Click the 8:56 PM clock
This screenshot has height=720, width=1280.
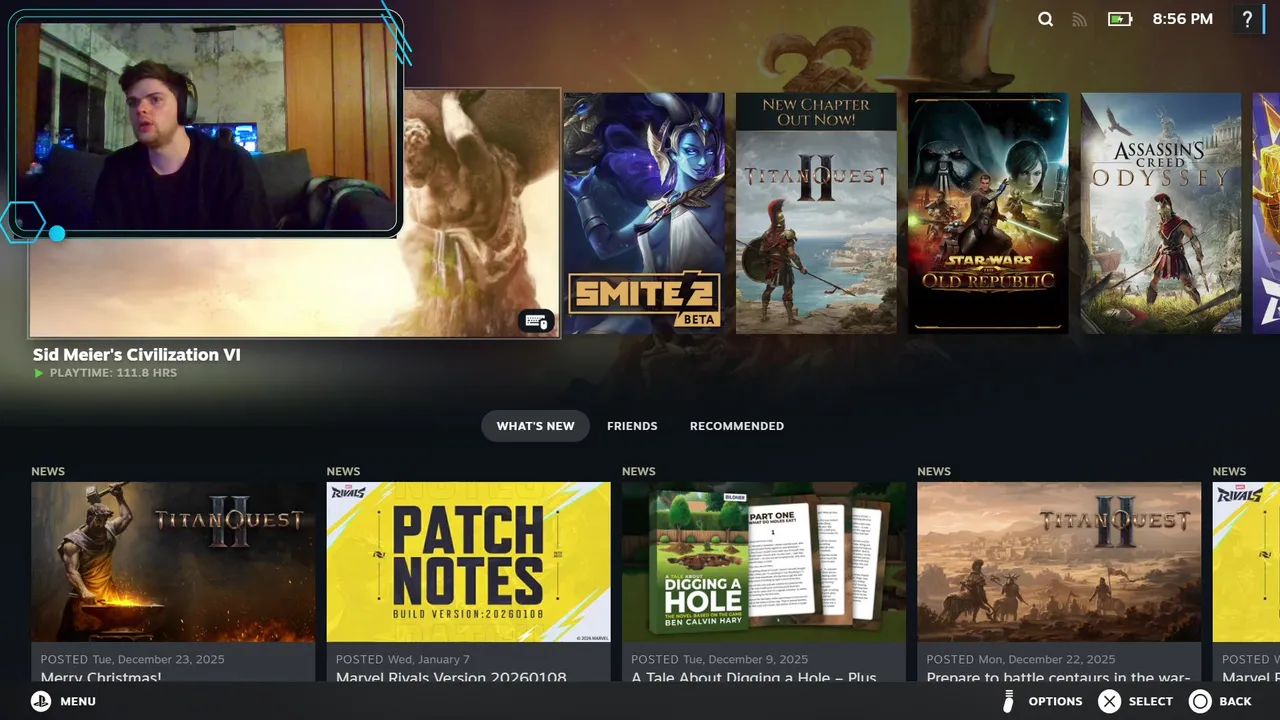click(x=1182, y=19)
